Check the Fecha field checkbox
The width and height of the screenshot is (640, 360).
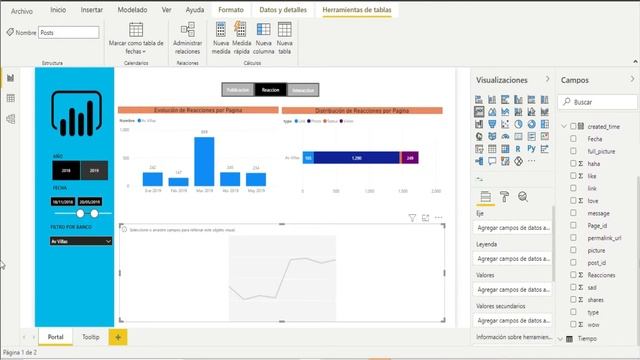click(x=573, y=139)
